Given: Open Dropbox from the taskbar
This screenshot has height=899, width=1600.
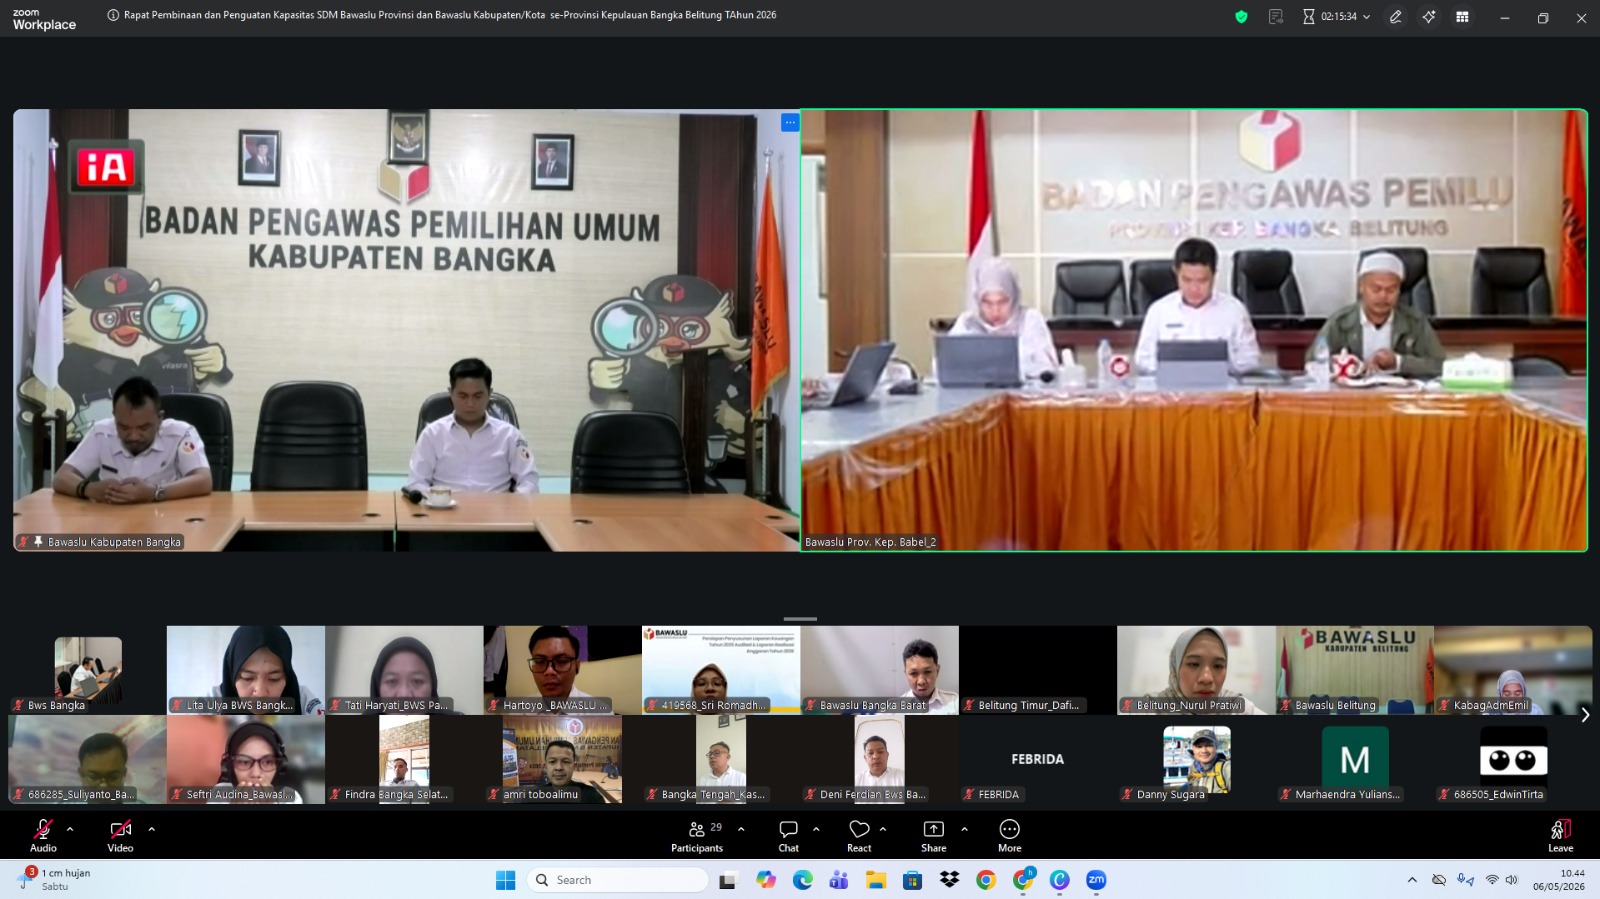Looking at the screenshot, I should pos(949,880).
